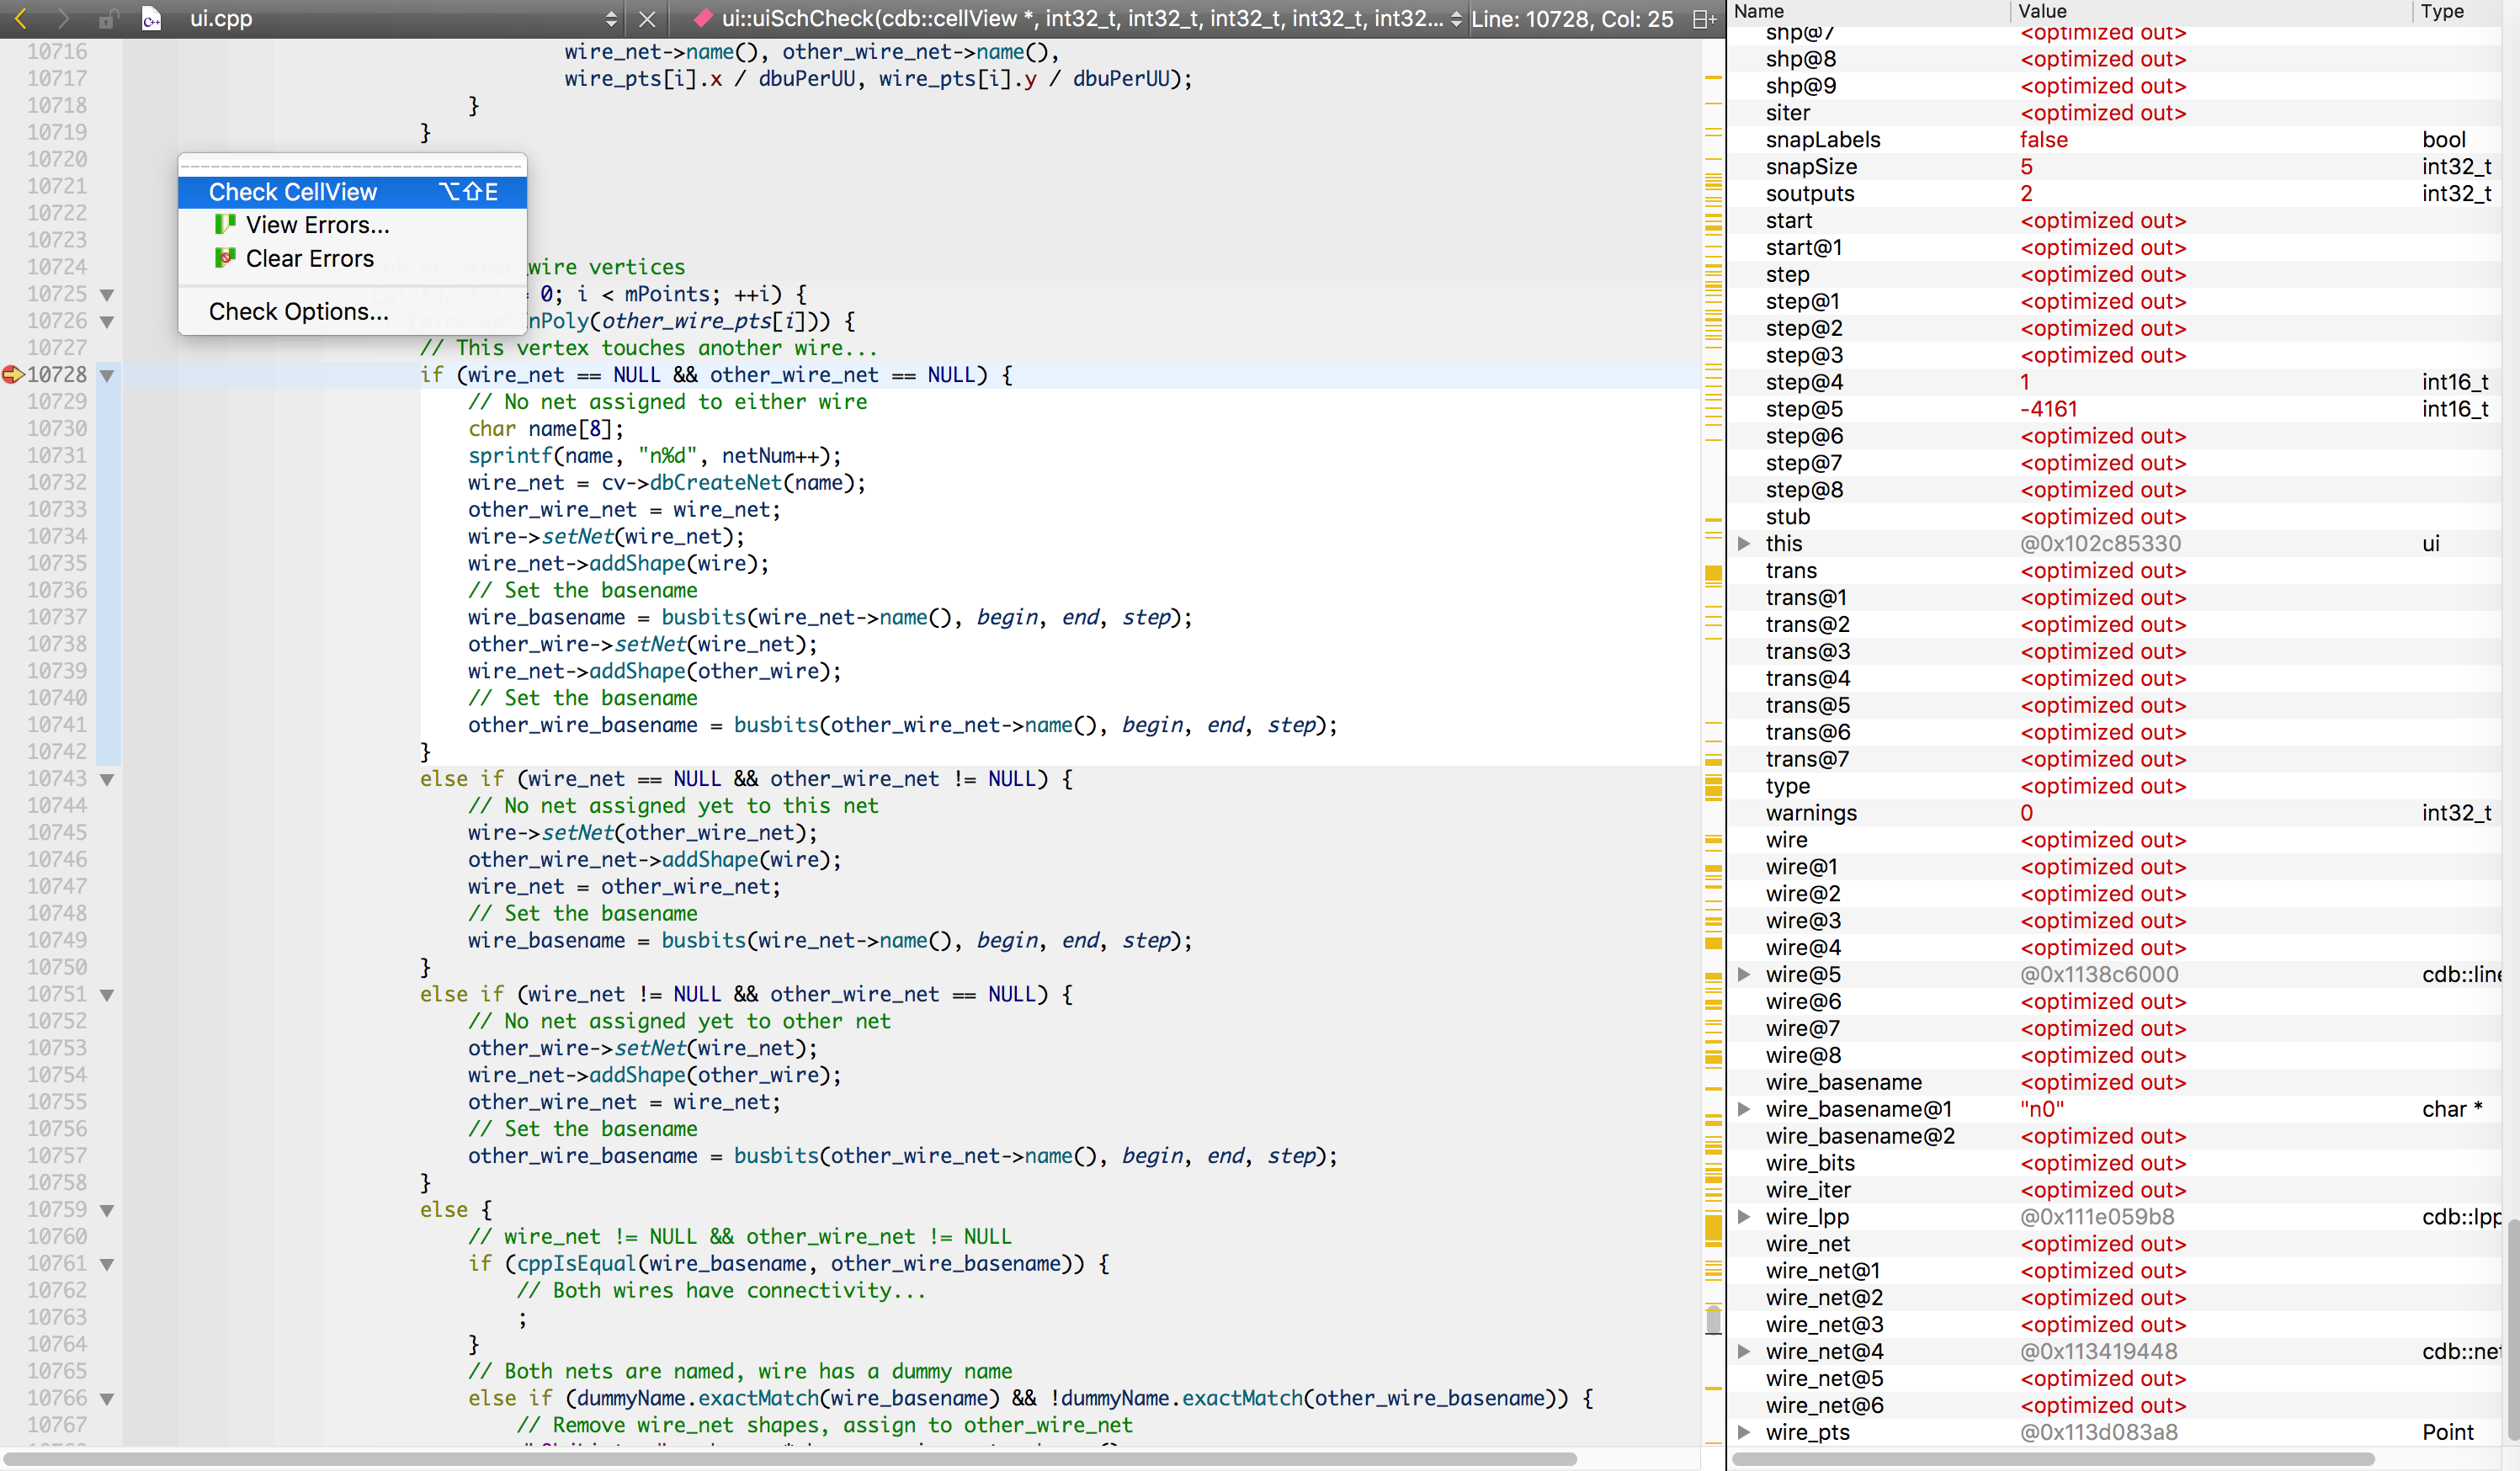Expand the wire_pts variable row
The image size is (2520, 1471).
1744,1432
